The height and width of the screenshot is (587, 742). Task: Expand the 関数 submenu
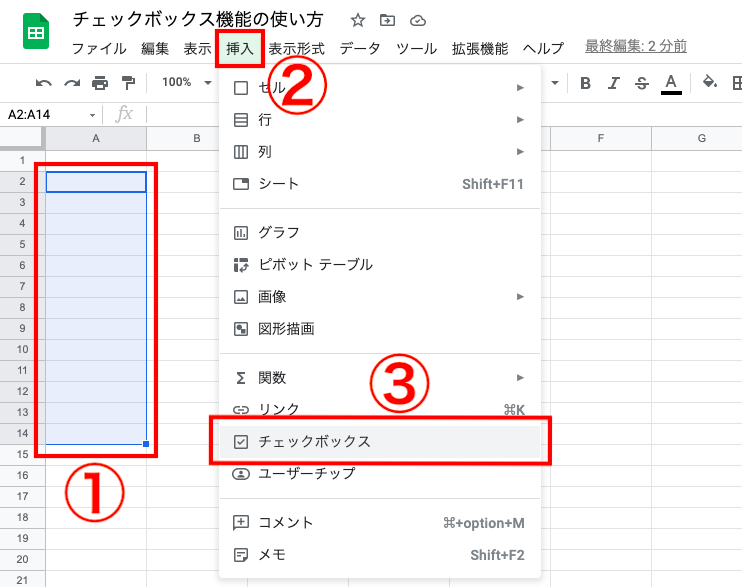(380, 378)
